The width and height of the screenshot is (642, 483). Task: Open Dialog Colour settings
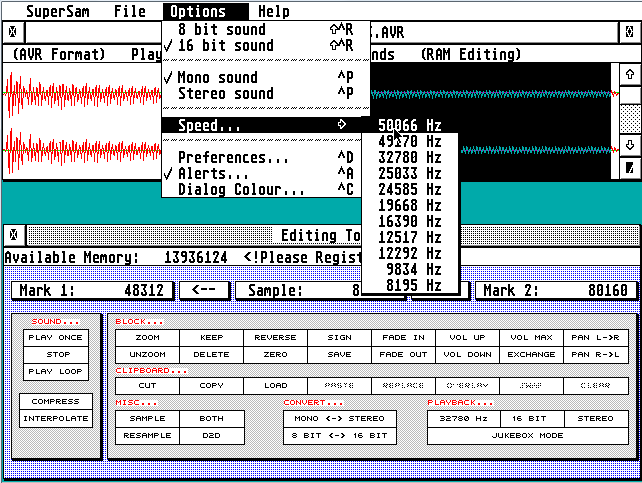pyautogui.click(x=241, y=189)
